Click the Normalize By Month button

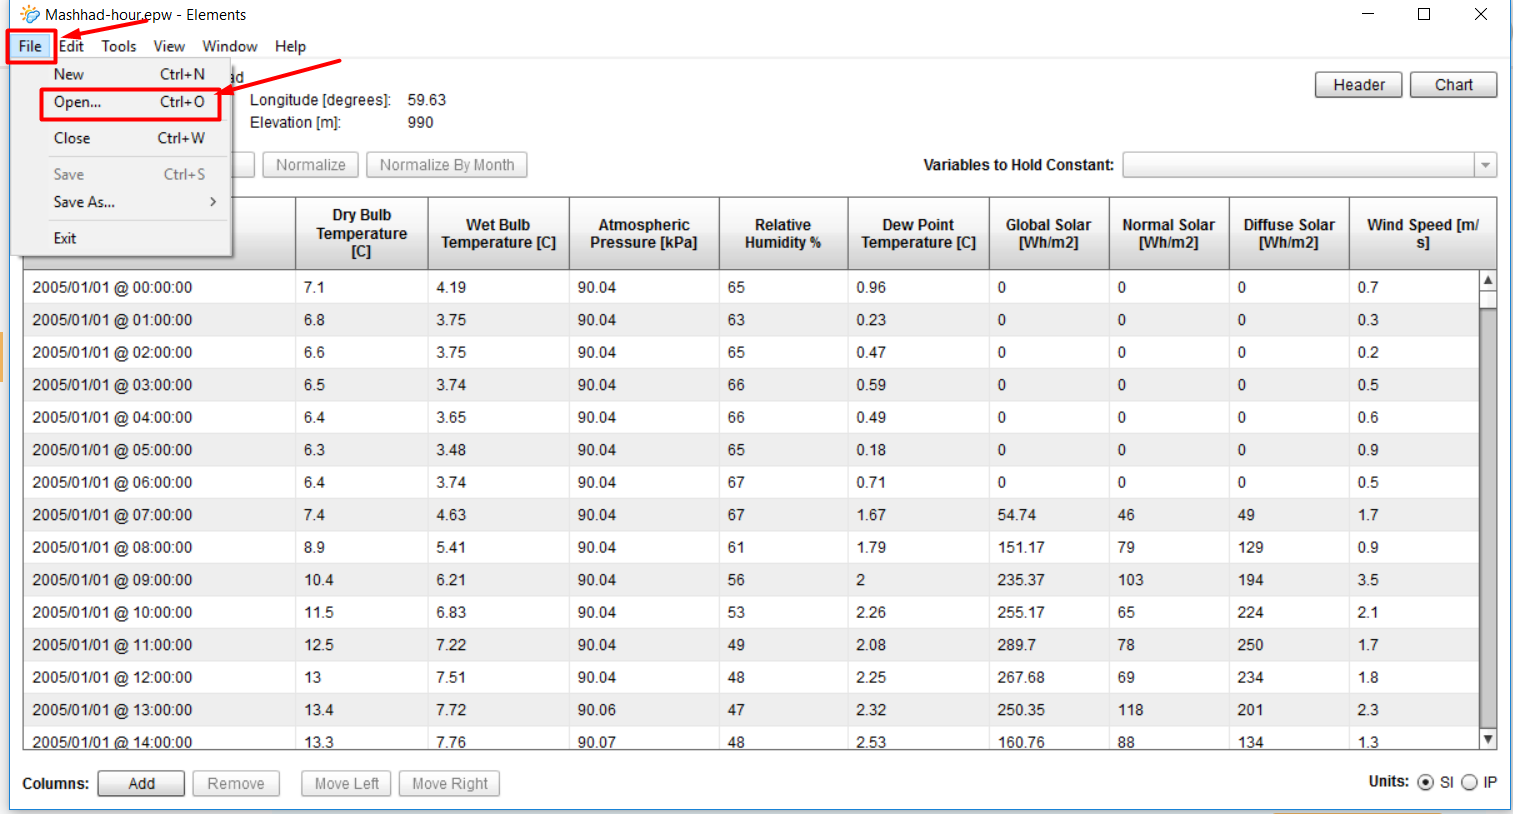pos(447,165)
